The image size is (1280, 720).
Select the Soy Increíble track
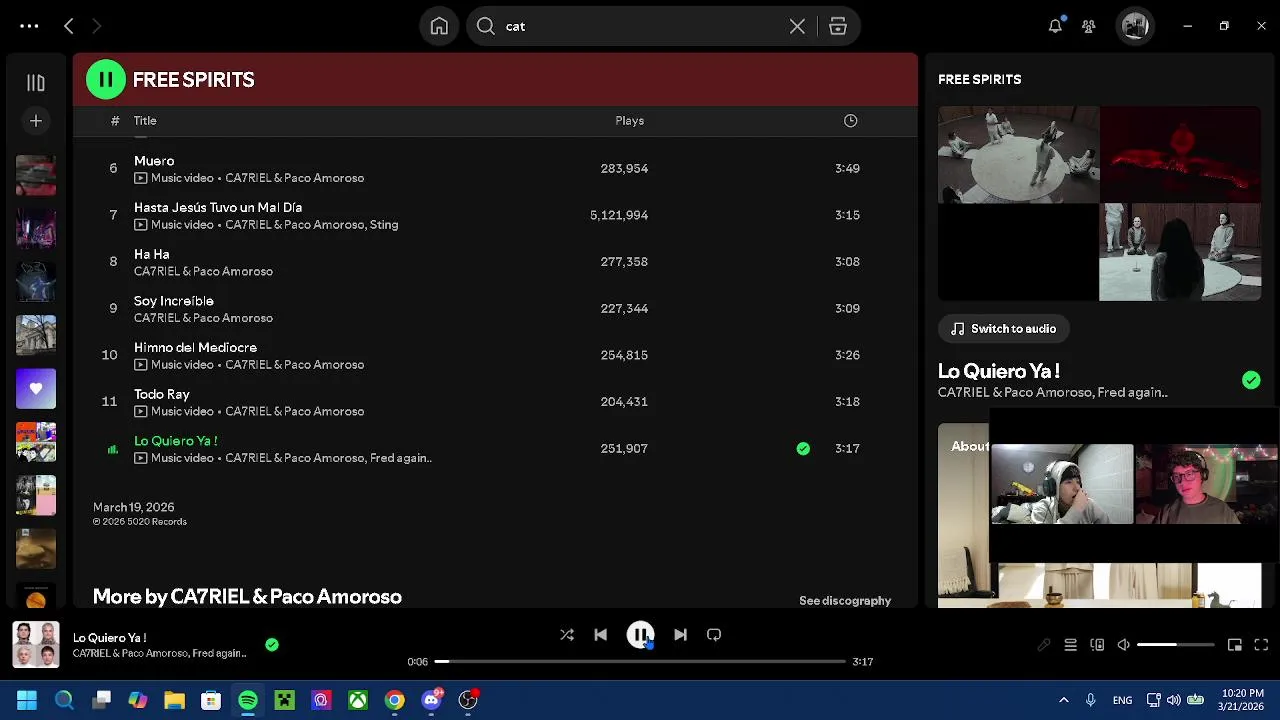click(174, 300)
